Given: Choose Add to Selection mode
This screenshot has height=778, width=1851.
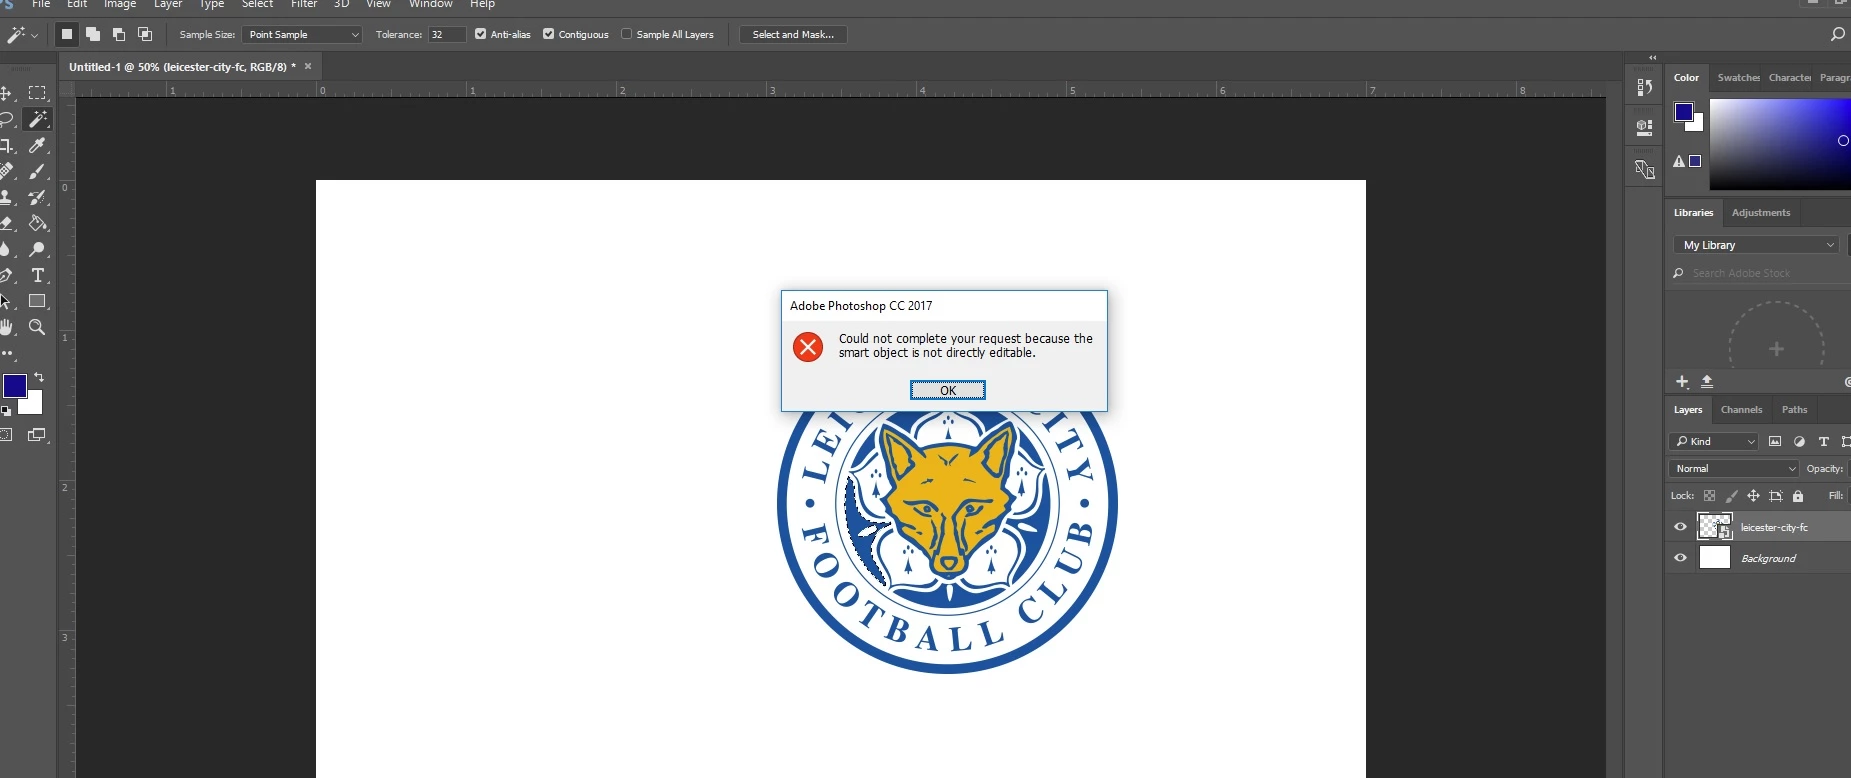Looking at the screenshot, I should [x=93, y=34].
